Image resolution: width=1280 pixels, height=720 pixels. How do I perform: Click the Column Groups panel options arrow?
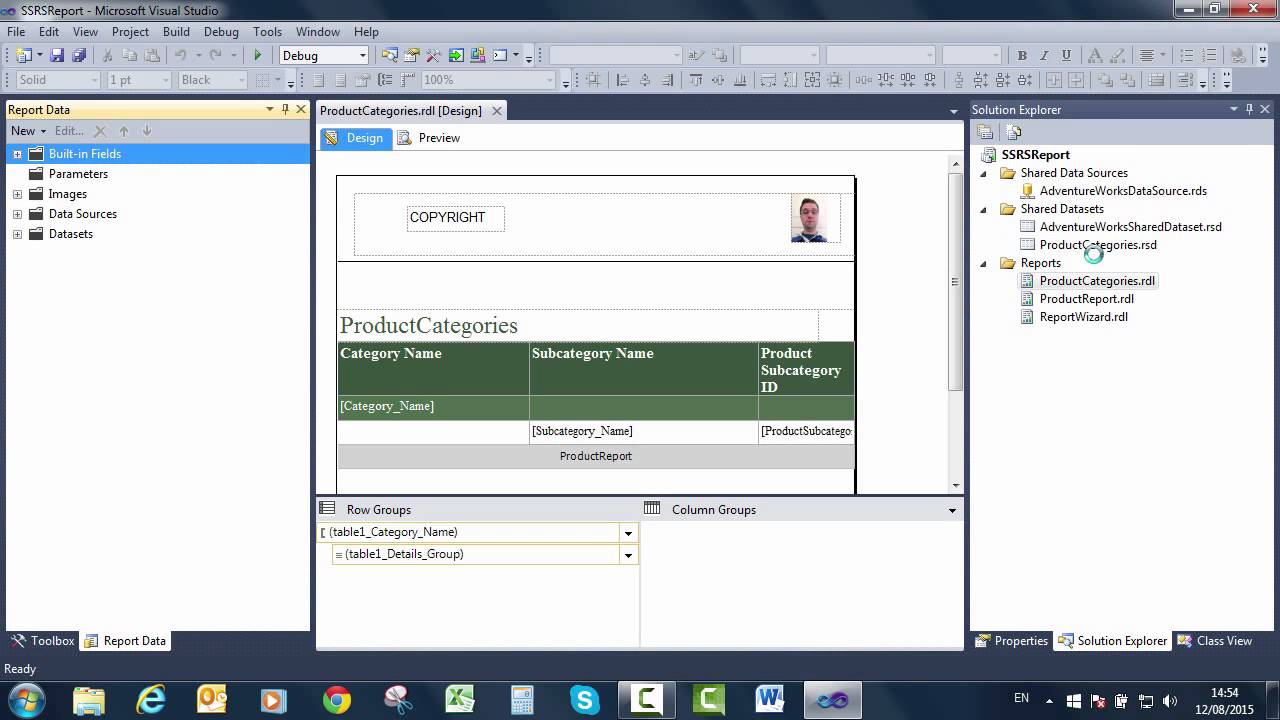pyautogui.click(x=953, y=510)
